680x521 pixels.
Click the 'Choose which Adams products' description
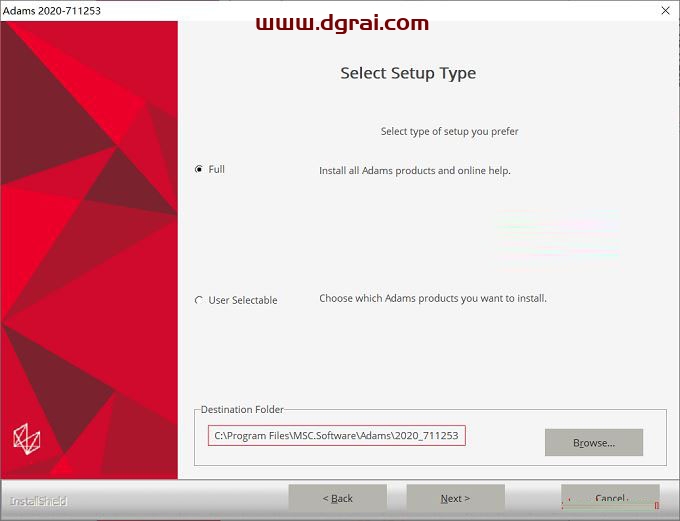432,298
